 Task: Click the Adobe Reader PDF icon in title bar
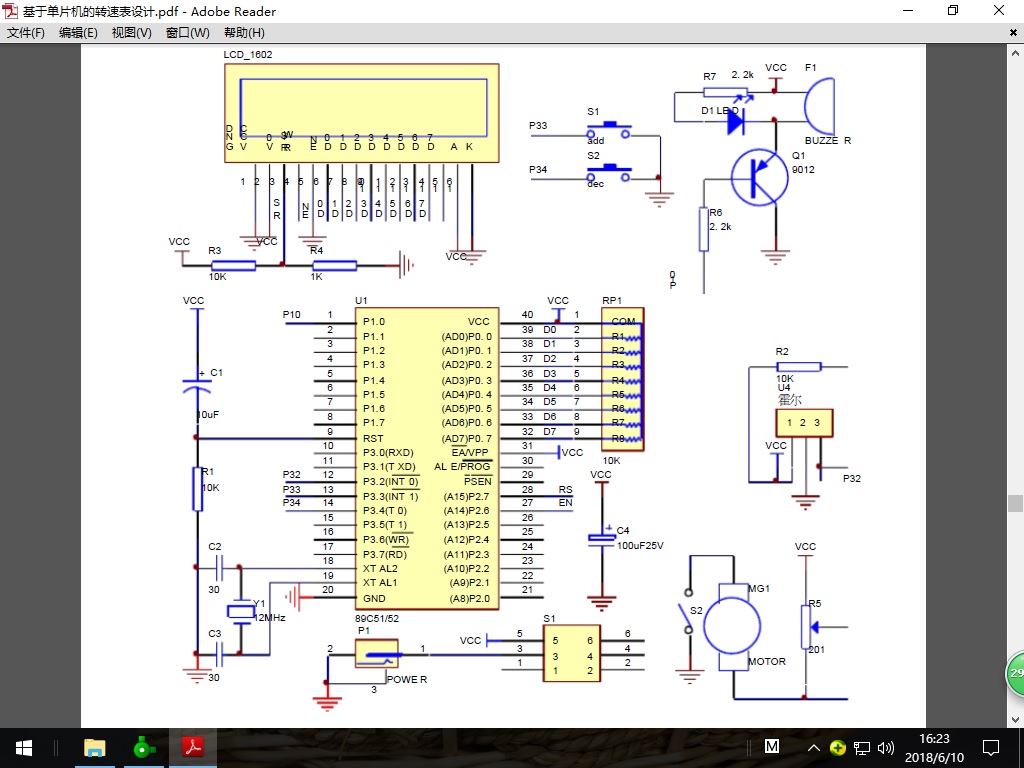click(11, 11)
